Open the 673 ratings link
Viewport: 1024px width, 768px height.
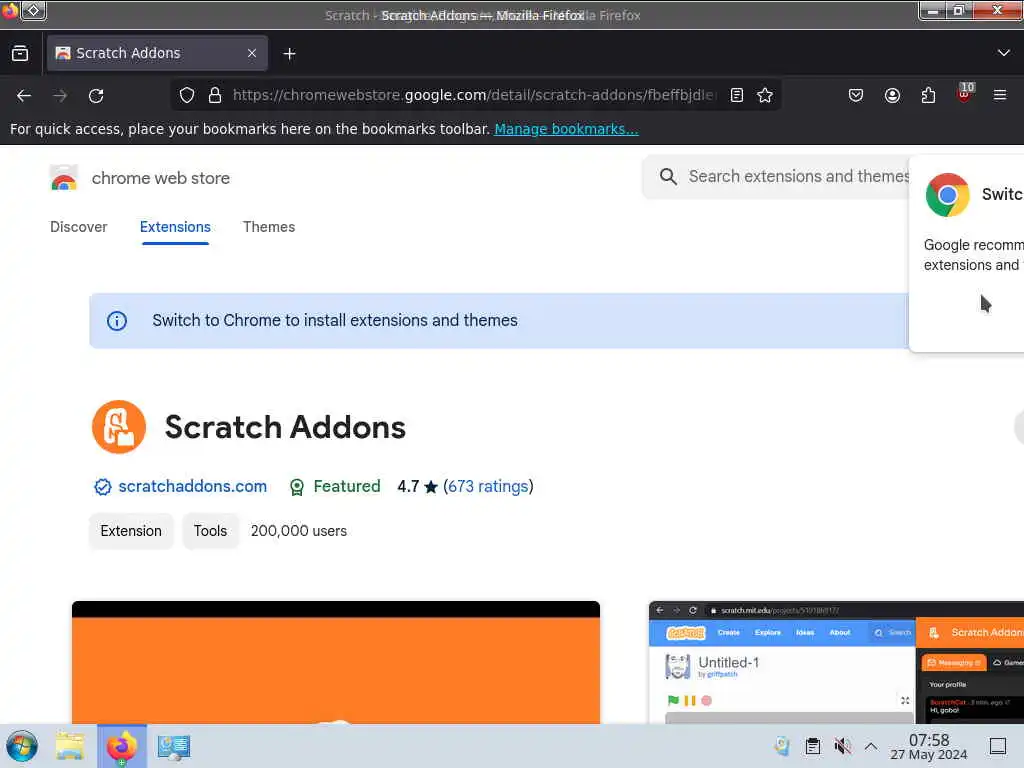[x=488, y=487]
